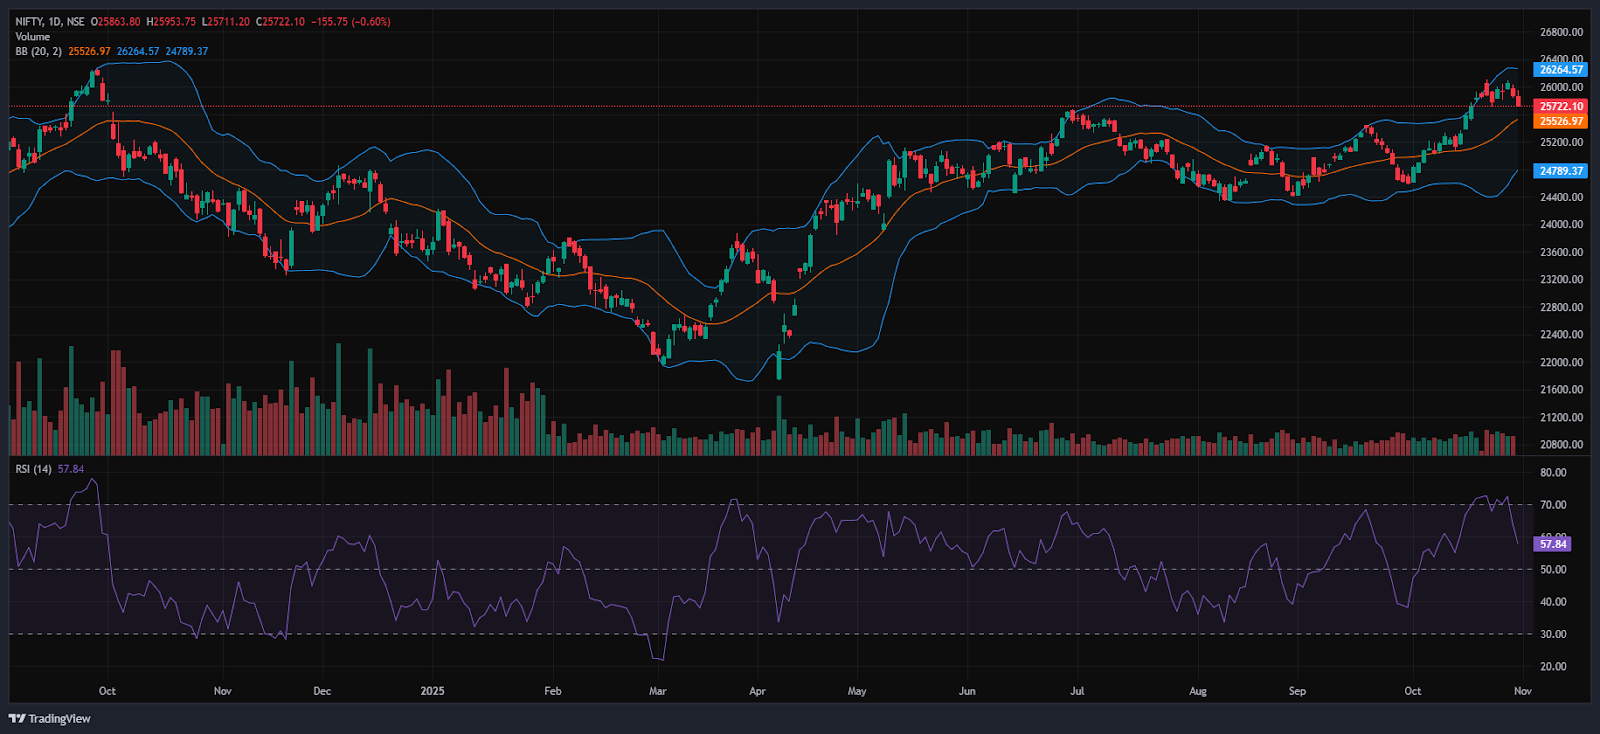The height and width of the screenshot is (734, 1600).
Task: Click the 2025 label on time axis
Action: tap(432, 691)
